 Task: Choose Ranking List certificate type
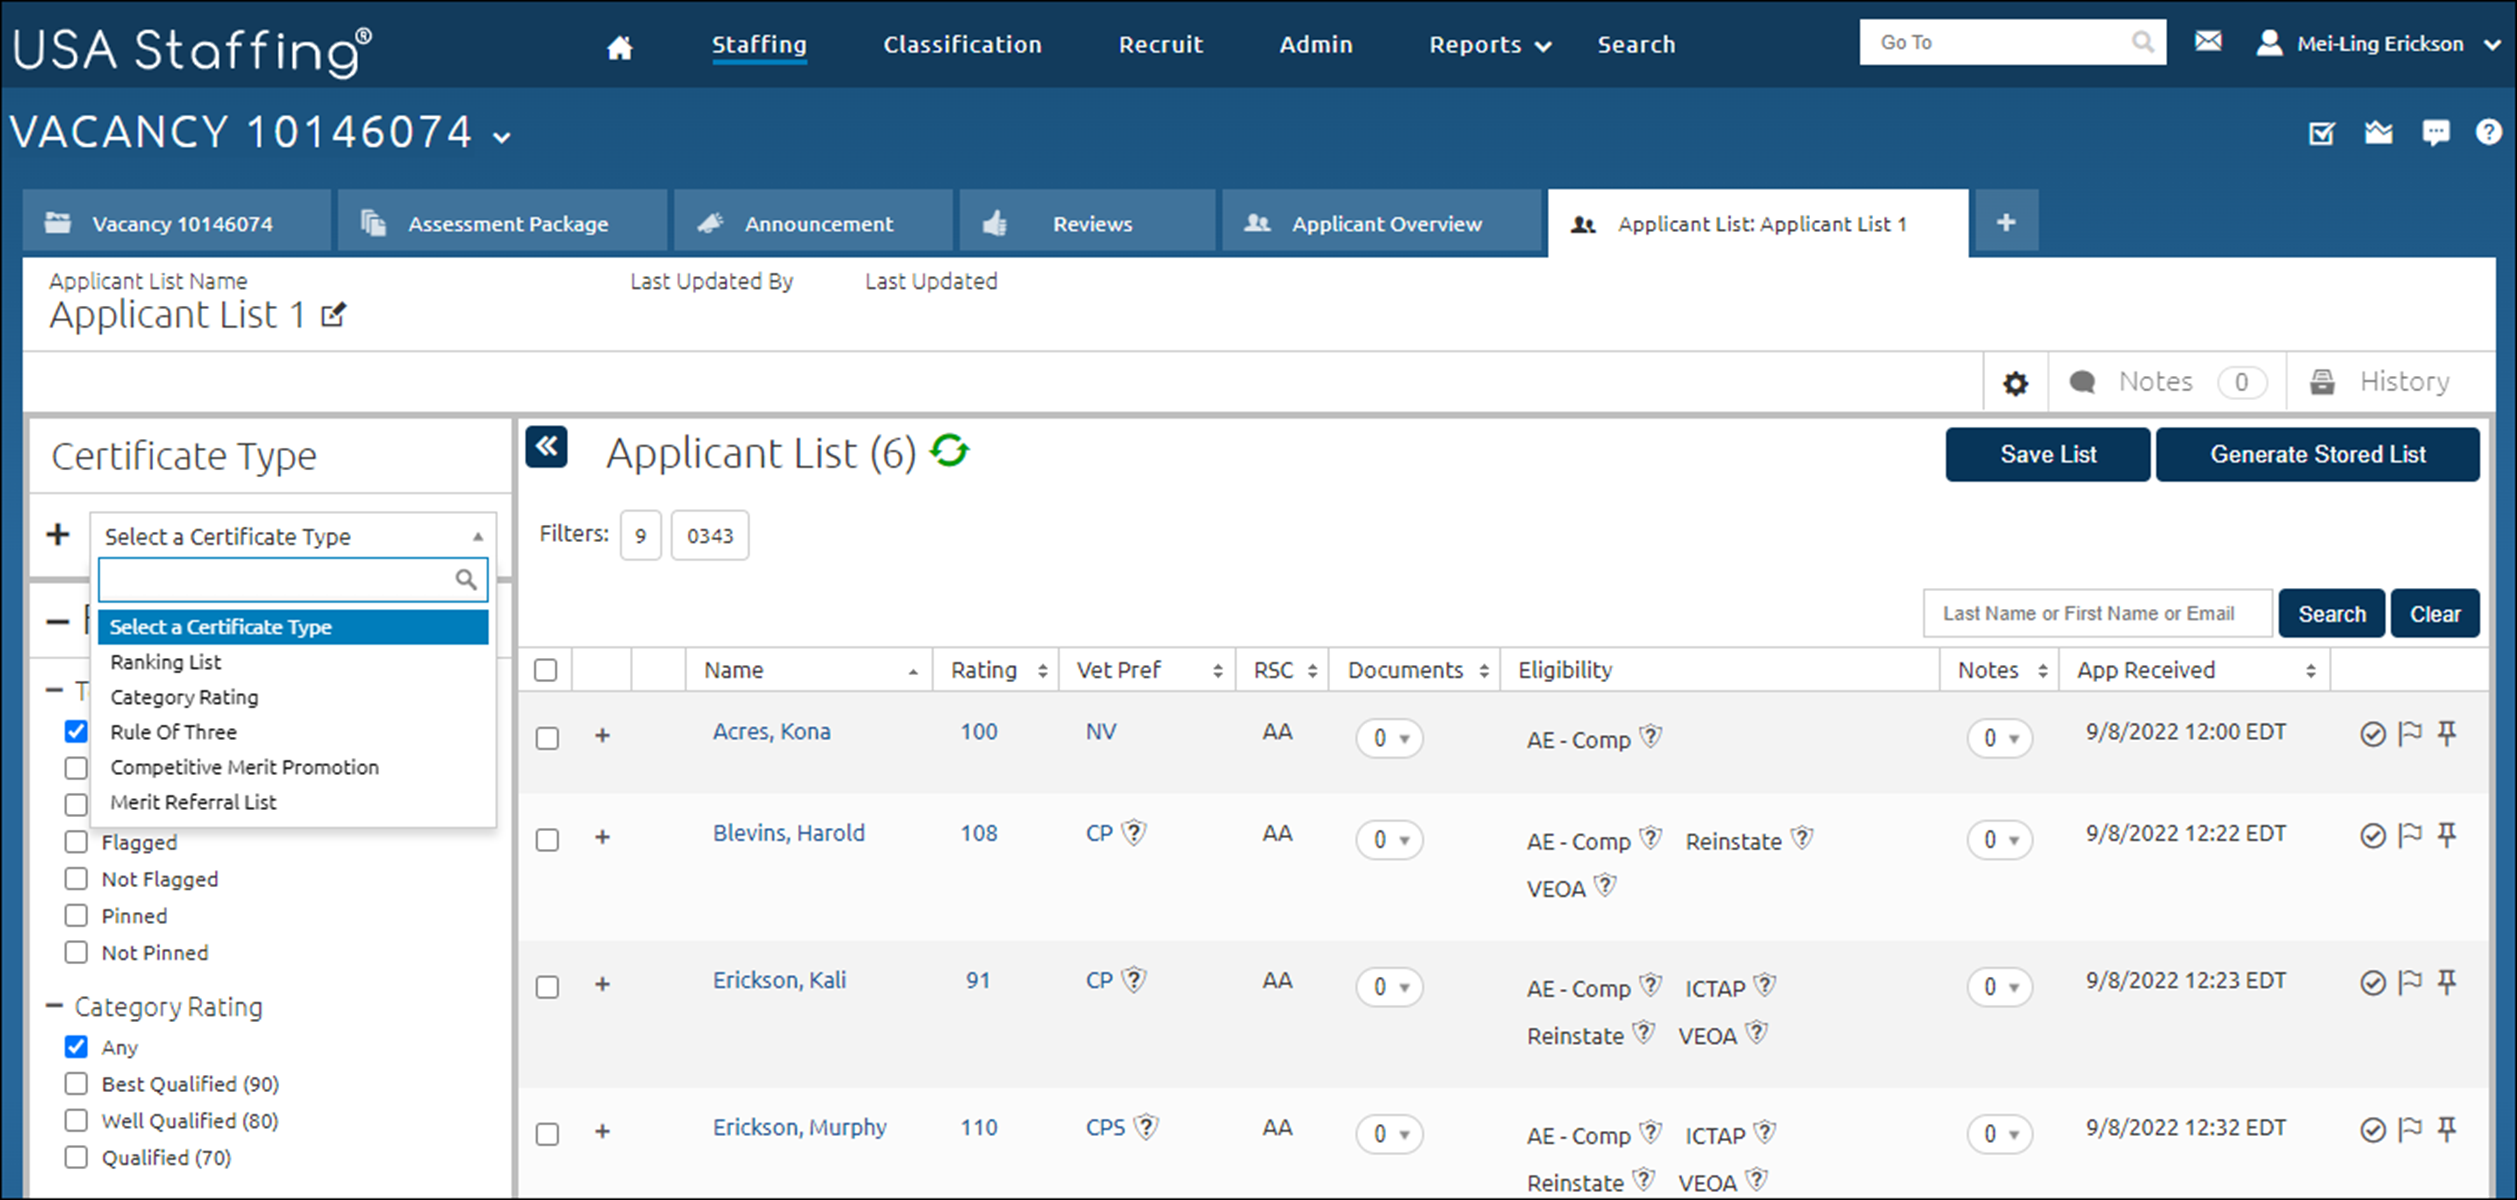pyautogui.click(x=293, y=662)
